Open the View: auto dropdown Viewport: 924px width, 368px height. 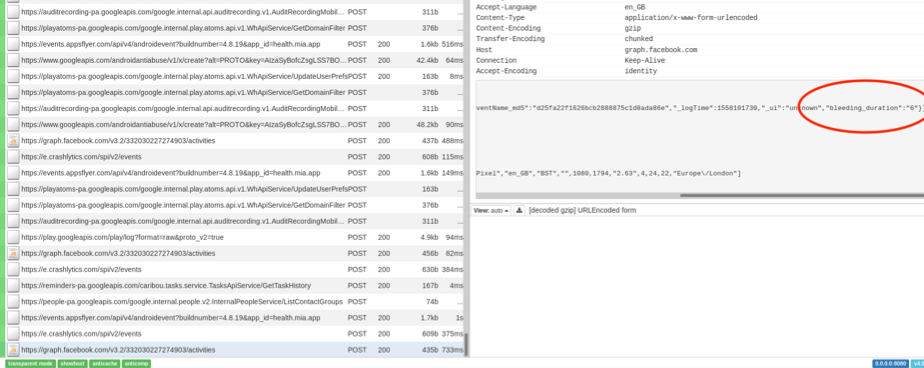pyautogui.click(x=491, y=211)
